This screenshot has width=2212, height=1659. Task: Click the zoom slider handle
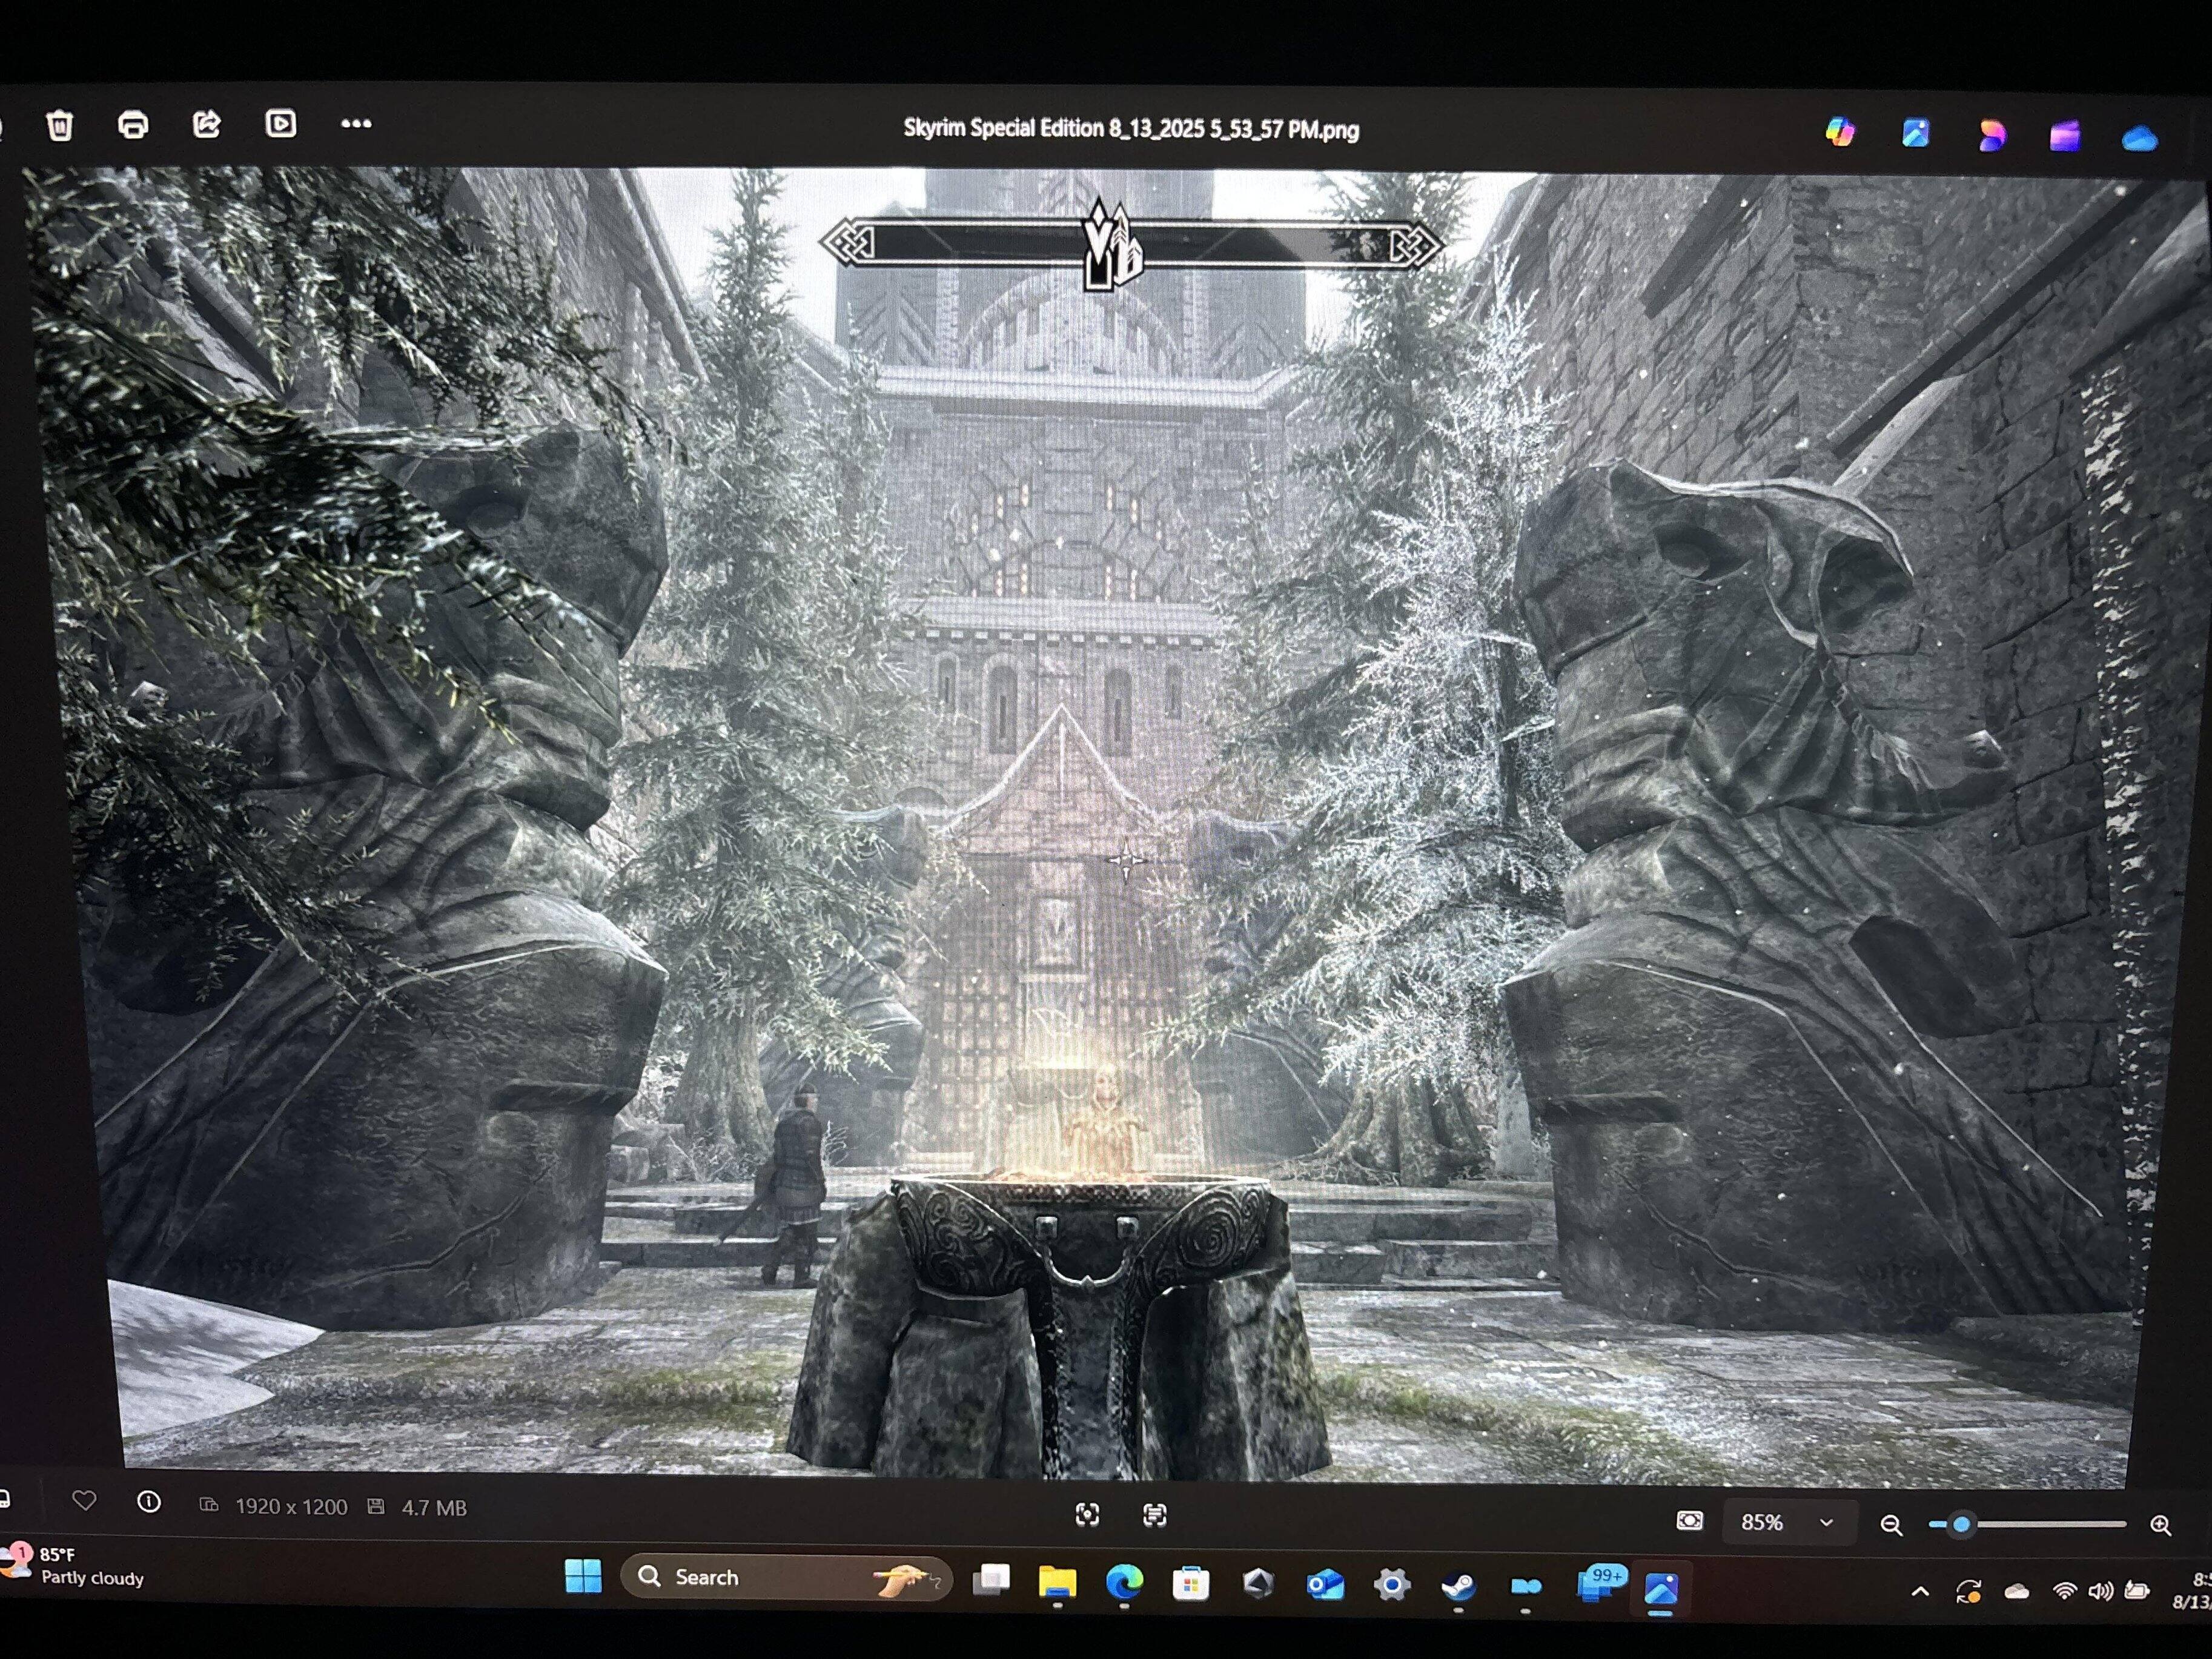1961,1524
